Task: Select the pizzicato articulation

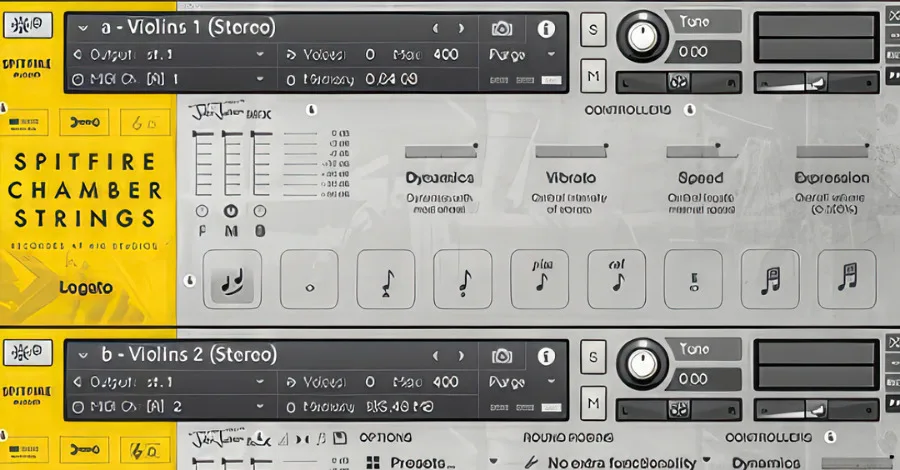Action: (540, 279)
